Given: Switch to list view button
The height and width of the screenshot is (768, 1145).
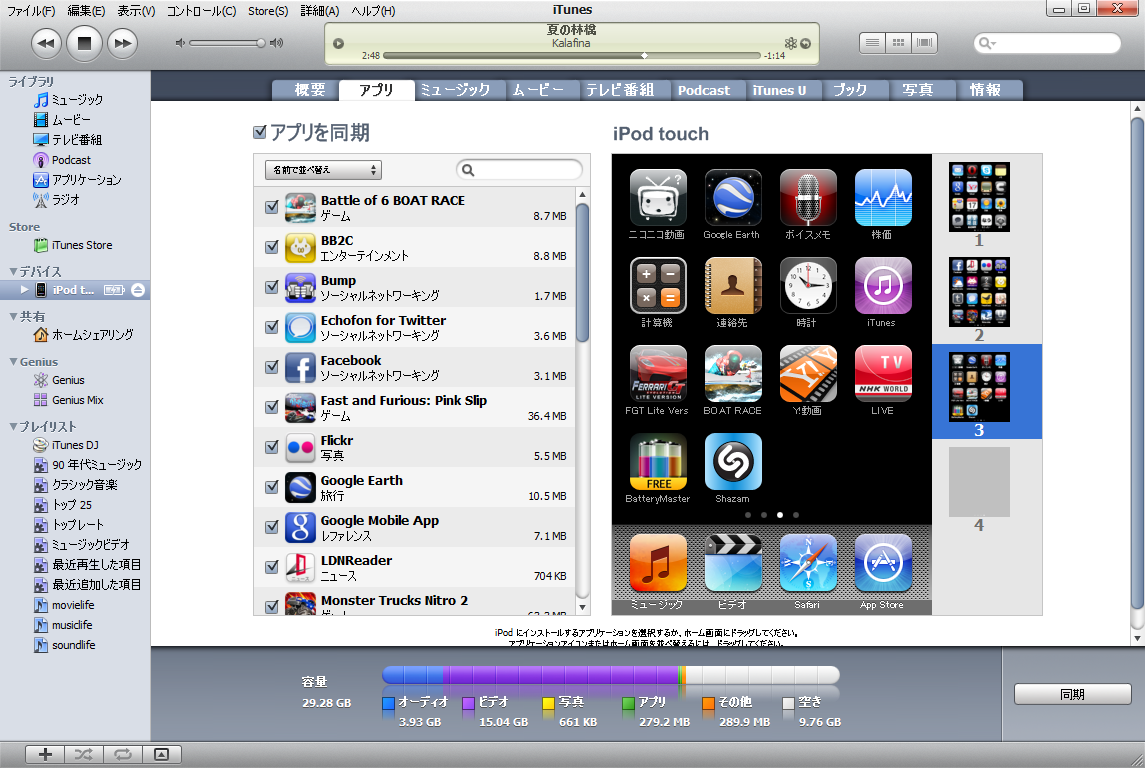Looking at the screenshot, I should [x=872, y=43].
